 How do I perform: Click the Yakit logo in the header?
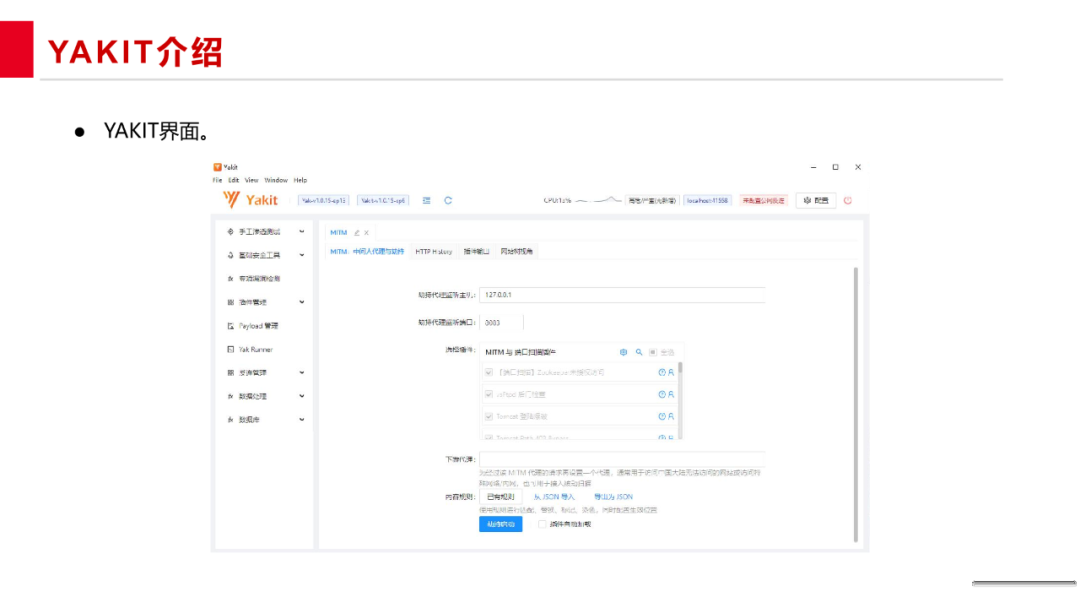click(x=250, y=200)
